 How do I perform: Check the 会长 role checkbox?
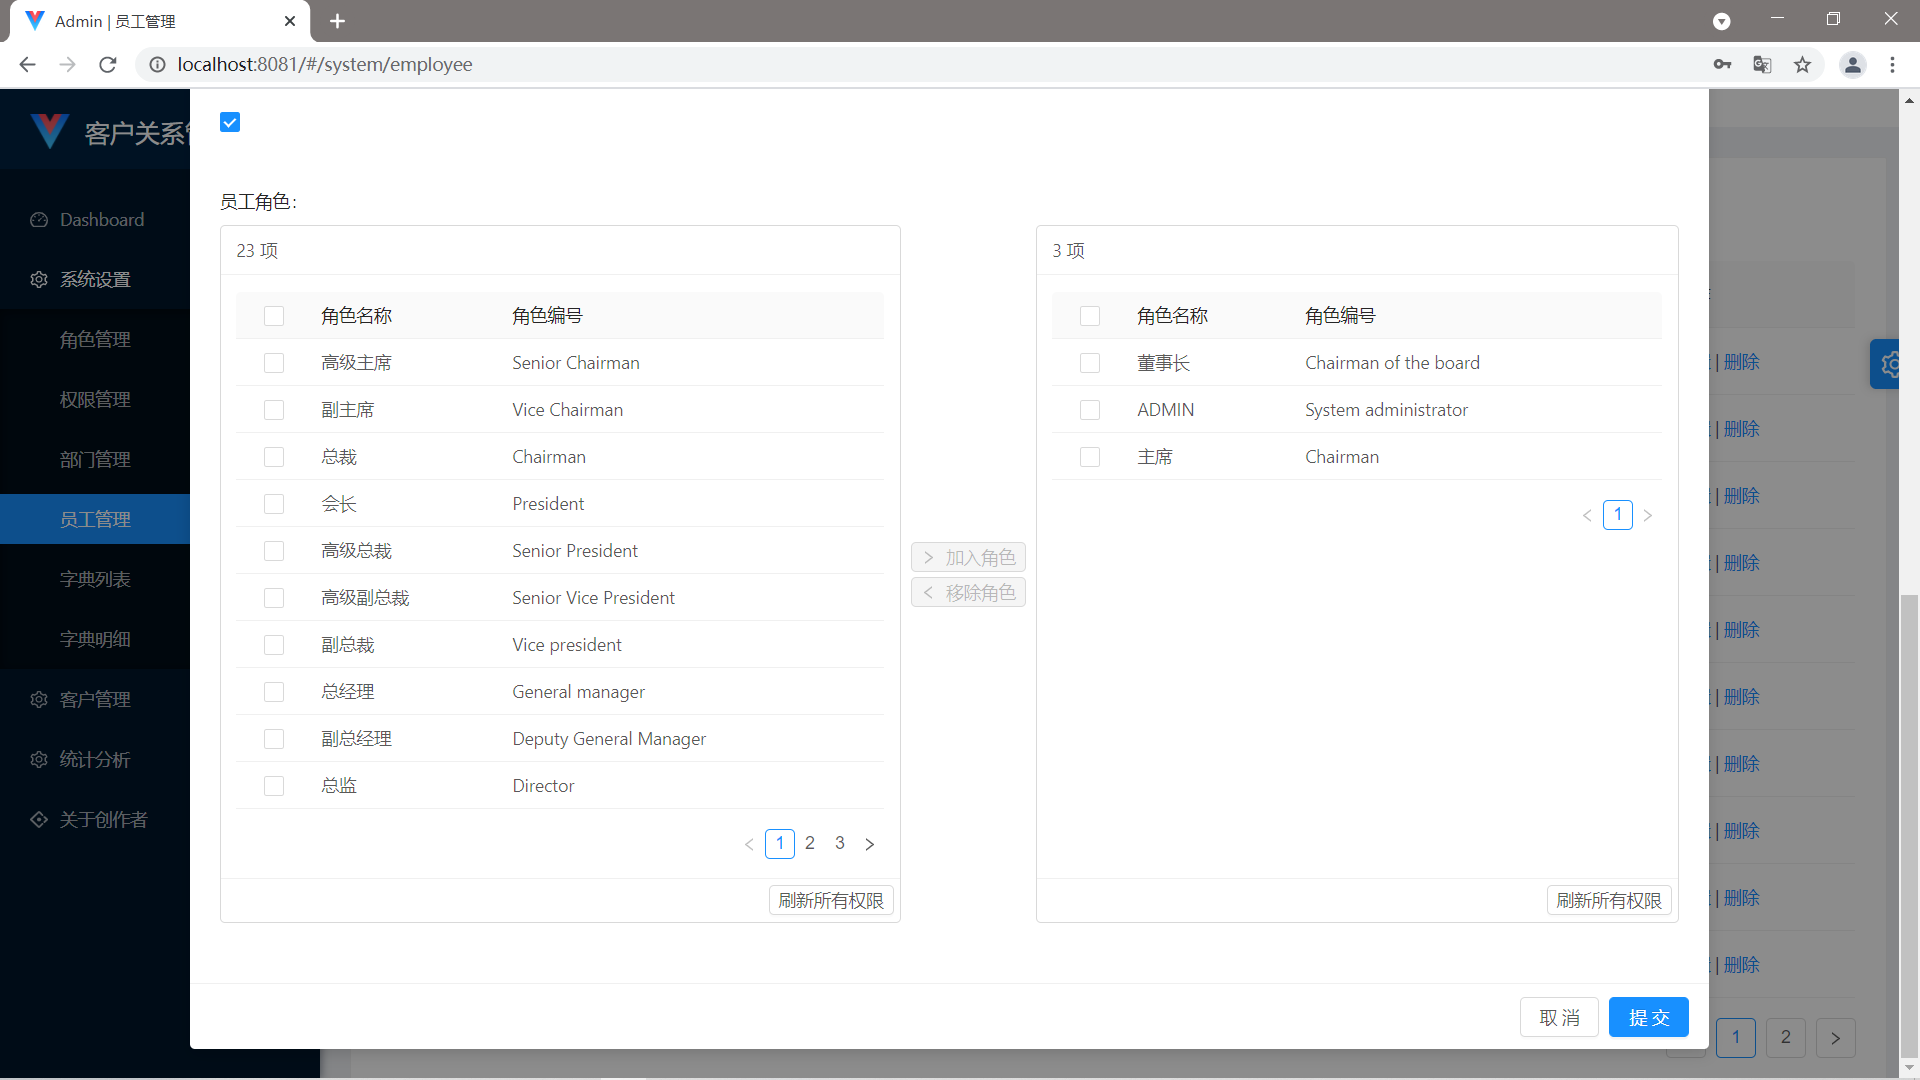(x=274, y=504)
